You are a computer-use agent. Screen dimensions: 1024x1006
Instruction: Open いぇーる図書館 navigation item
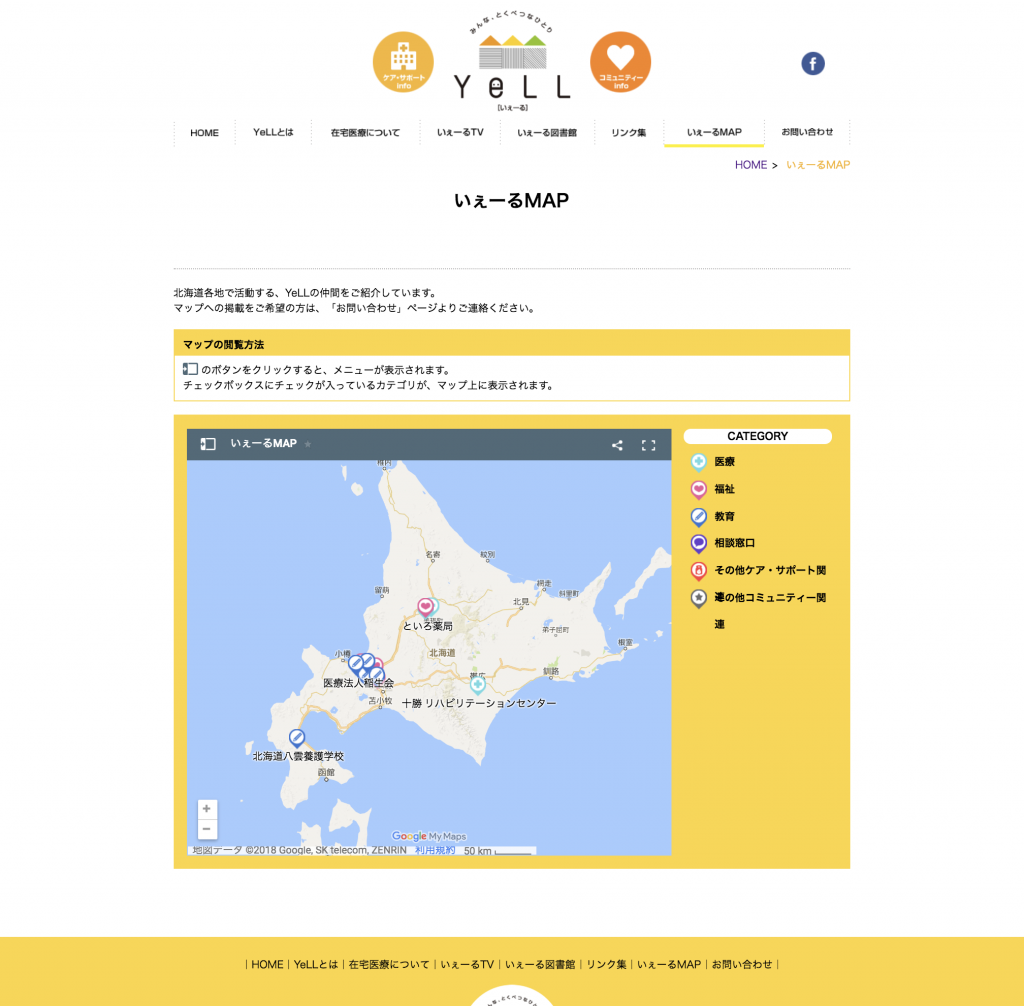[547, 133]
